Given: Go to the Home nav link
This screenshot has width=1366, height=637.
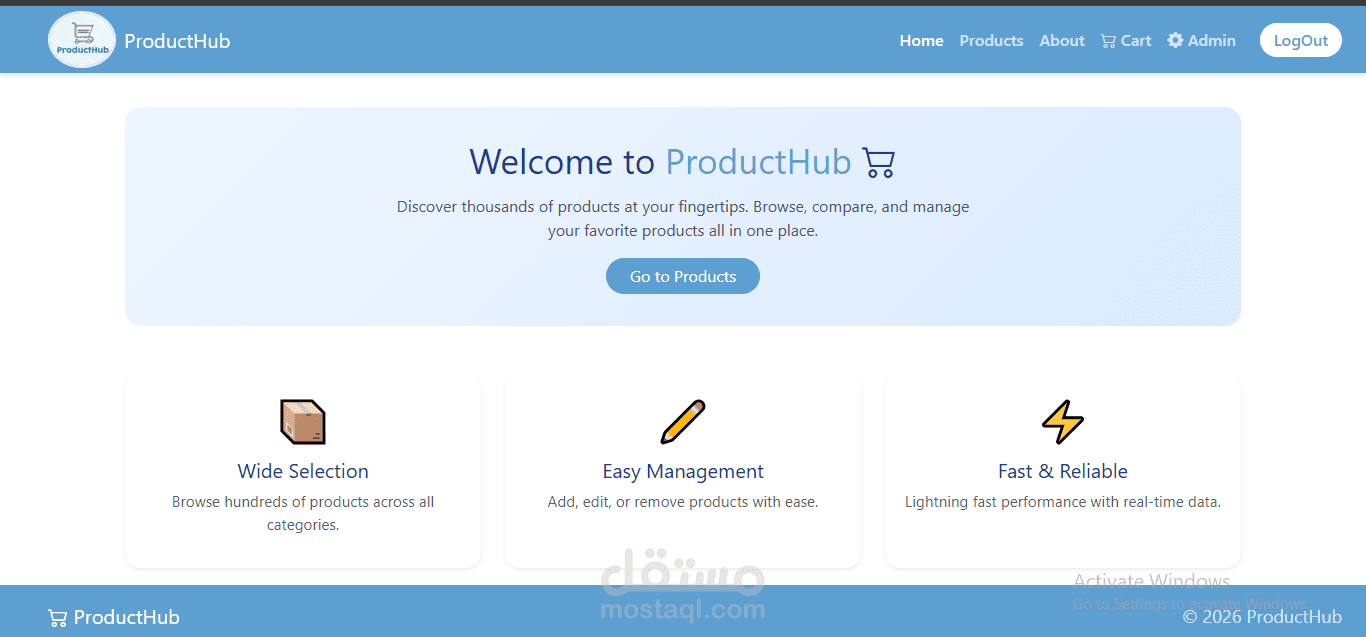Looking at the screenshot, I should (x=921, y=41).
